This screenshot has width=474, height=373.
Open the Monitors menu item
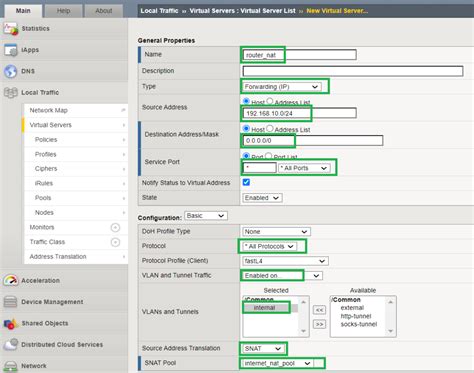coord(42,227)
